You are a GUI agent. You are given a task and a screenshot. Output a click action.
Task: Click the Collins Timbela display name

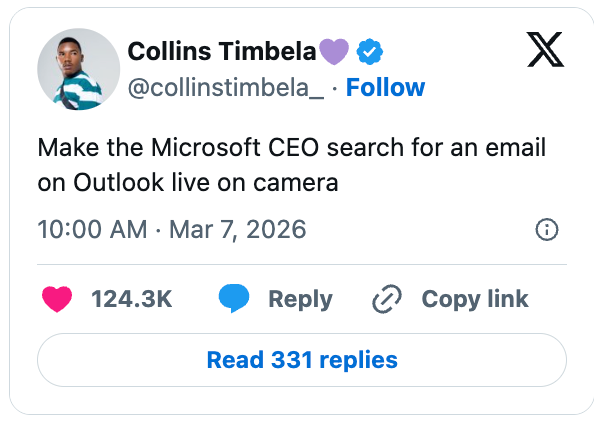tap(221, 52)
